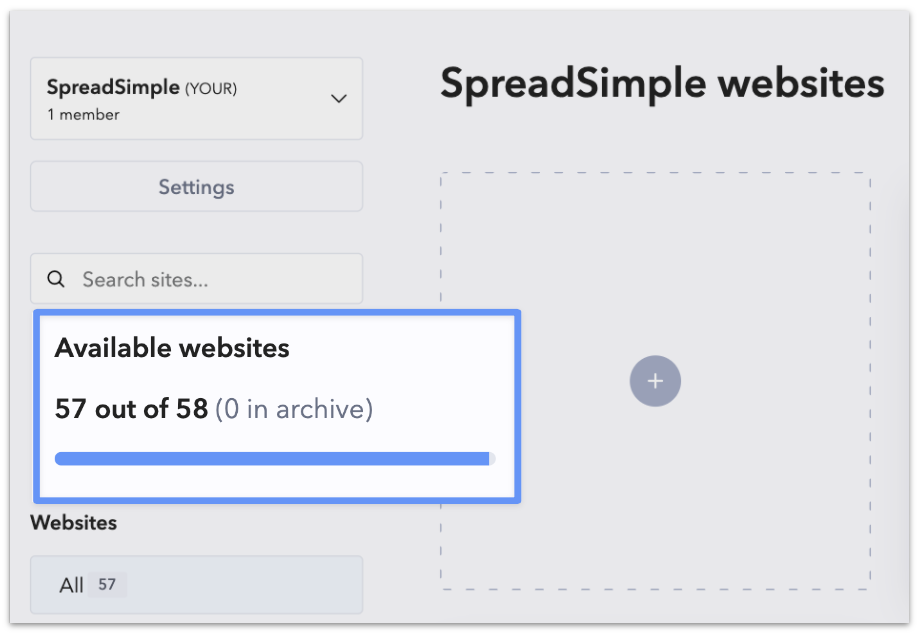Click the (YOUR) workspace tag

point(211,89)
